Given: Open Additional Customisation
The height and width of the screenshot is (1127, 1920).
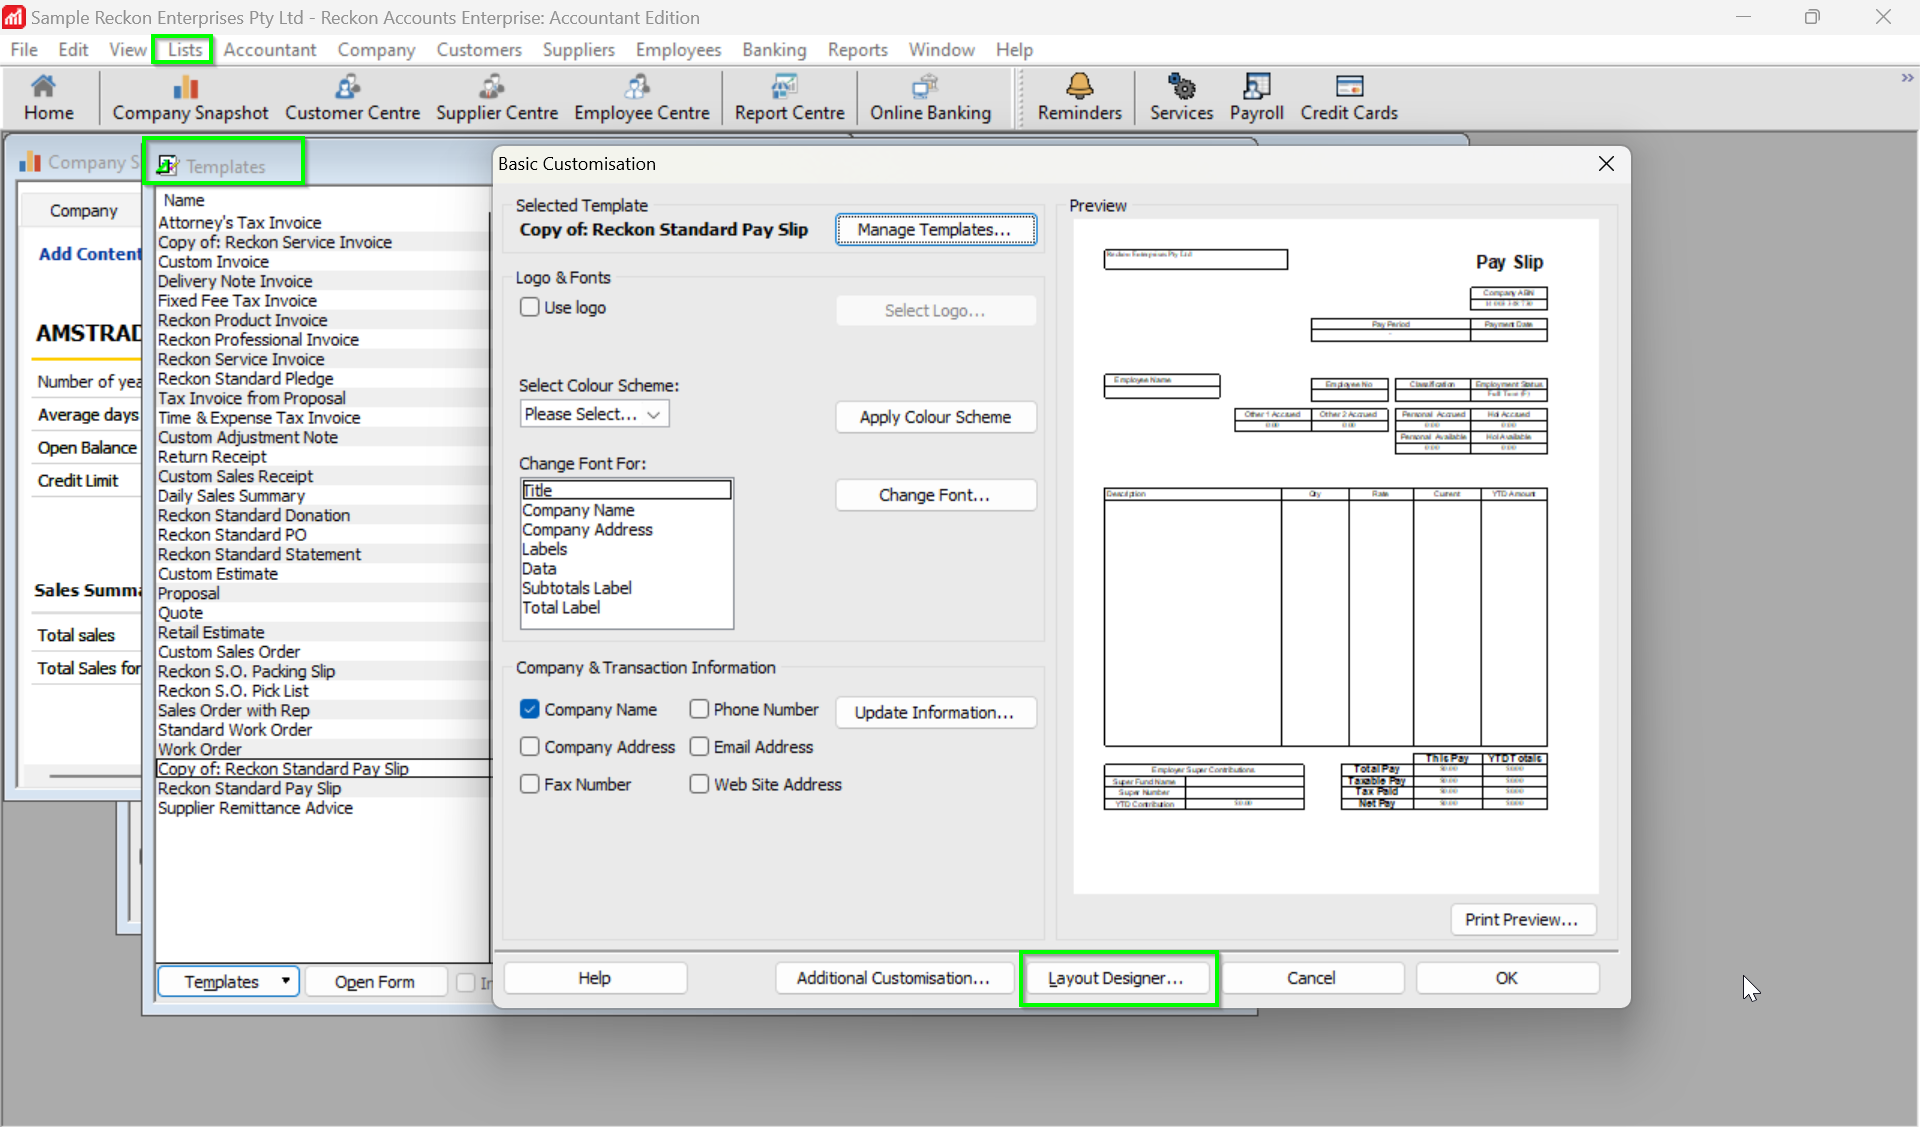Looking at the screenshot, I should 893,978.
